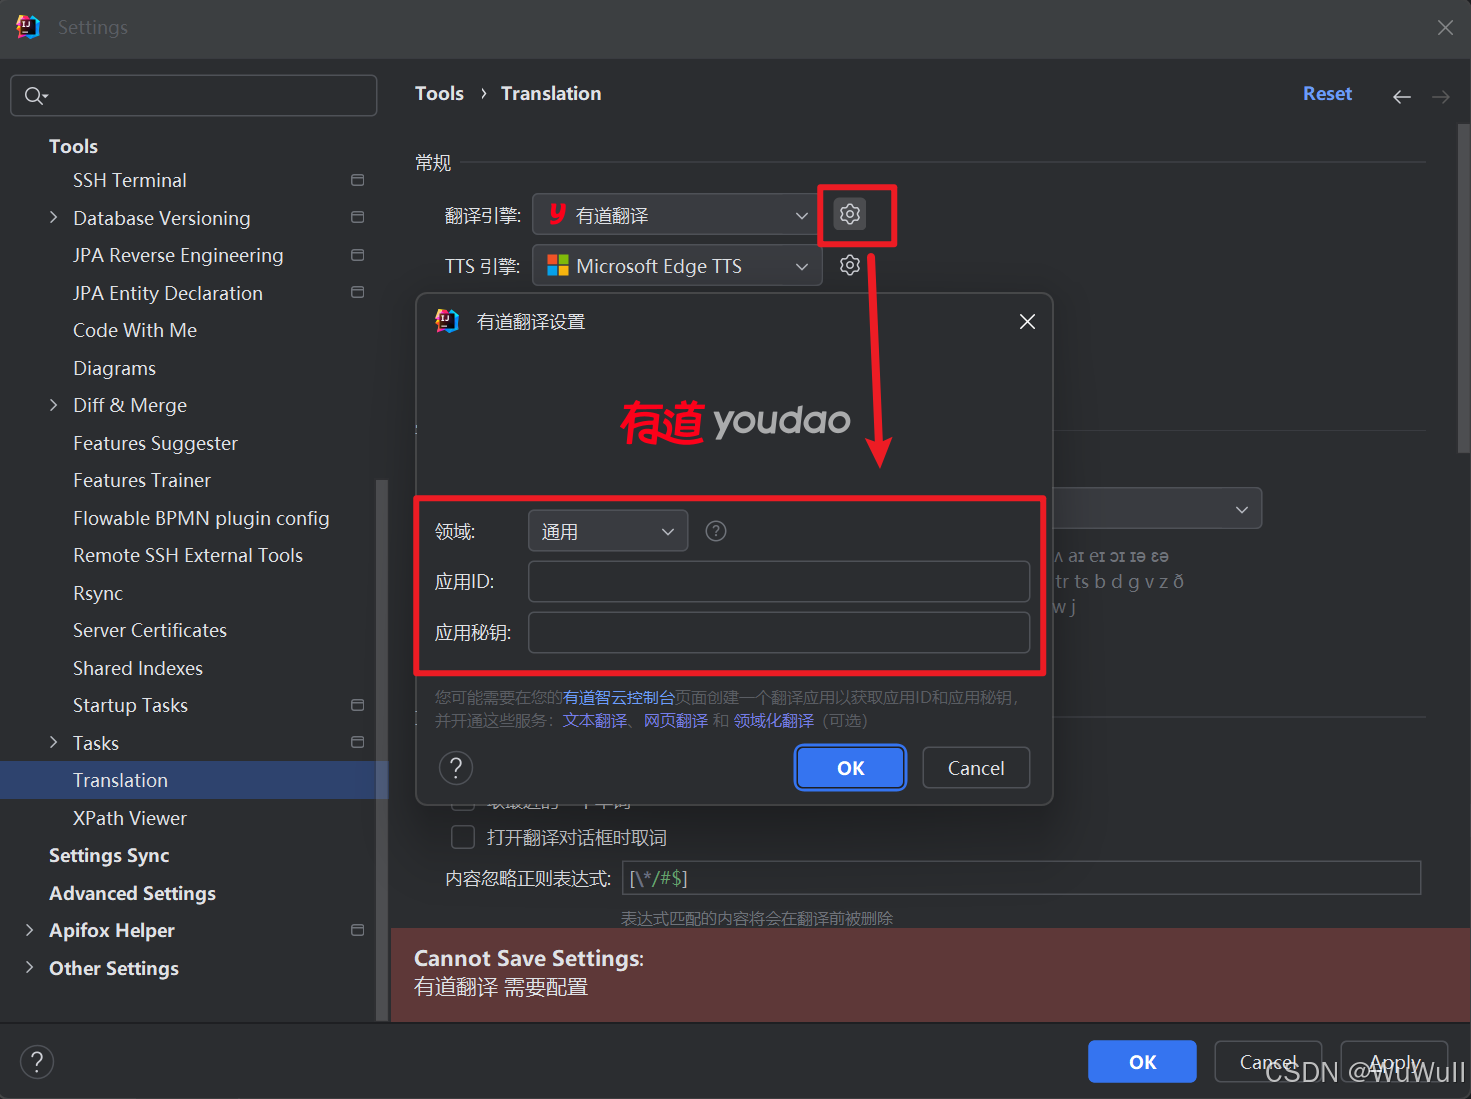Close the Youdao translation settings dialog
The width and height of the screenshot is (1471, 1099).
point(1027,321)
